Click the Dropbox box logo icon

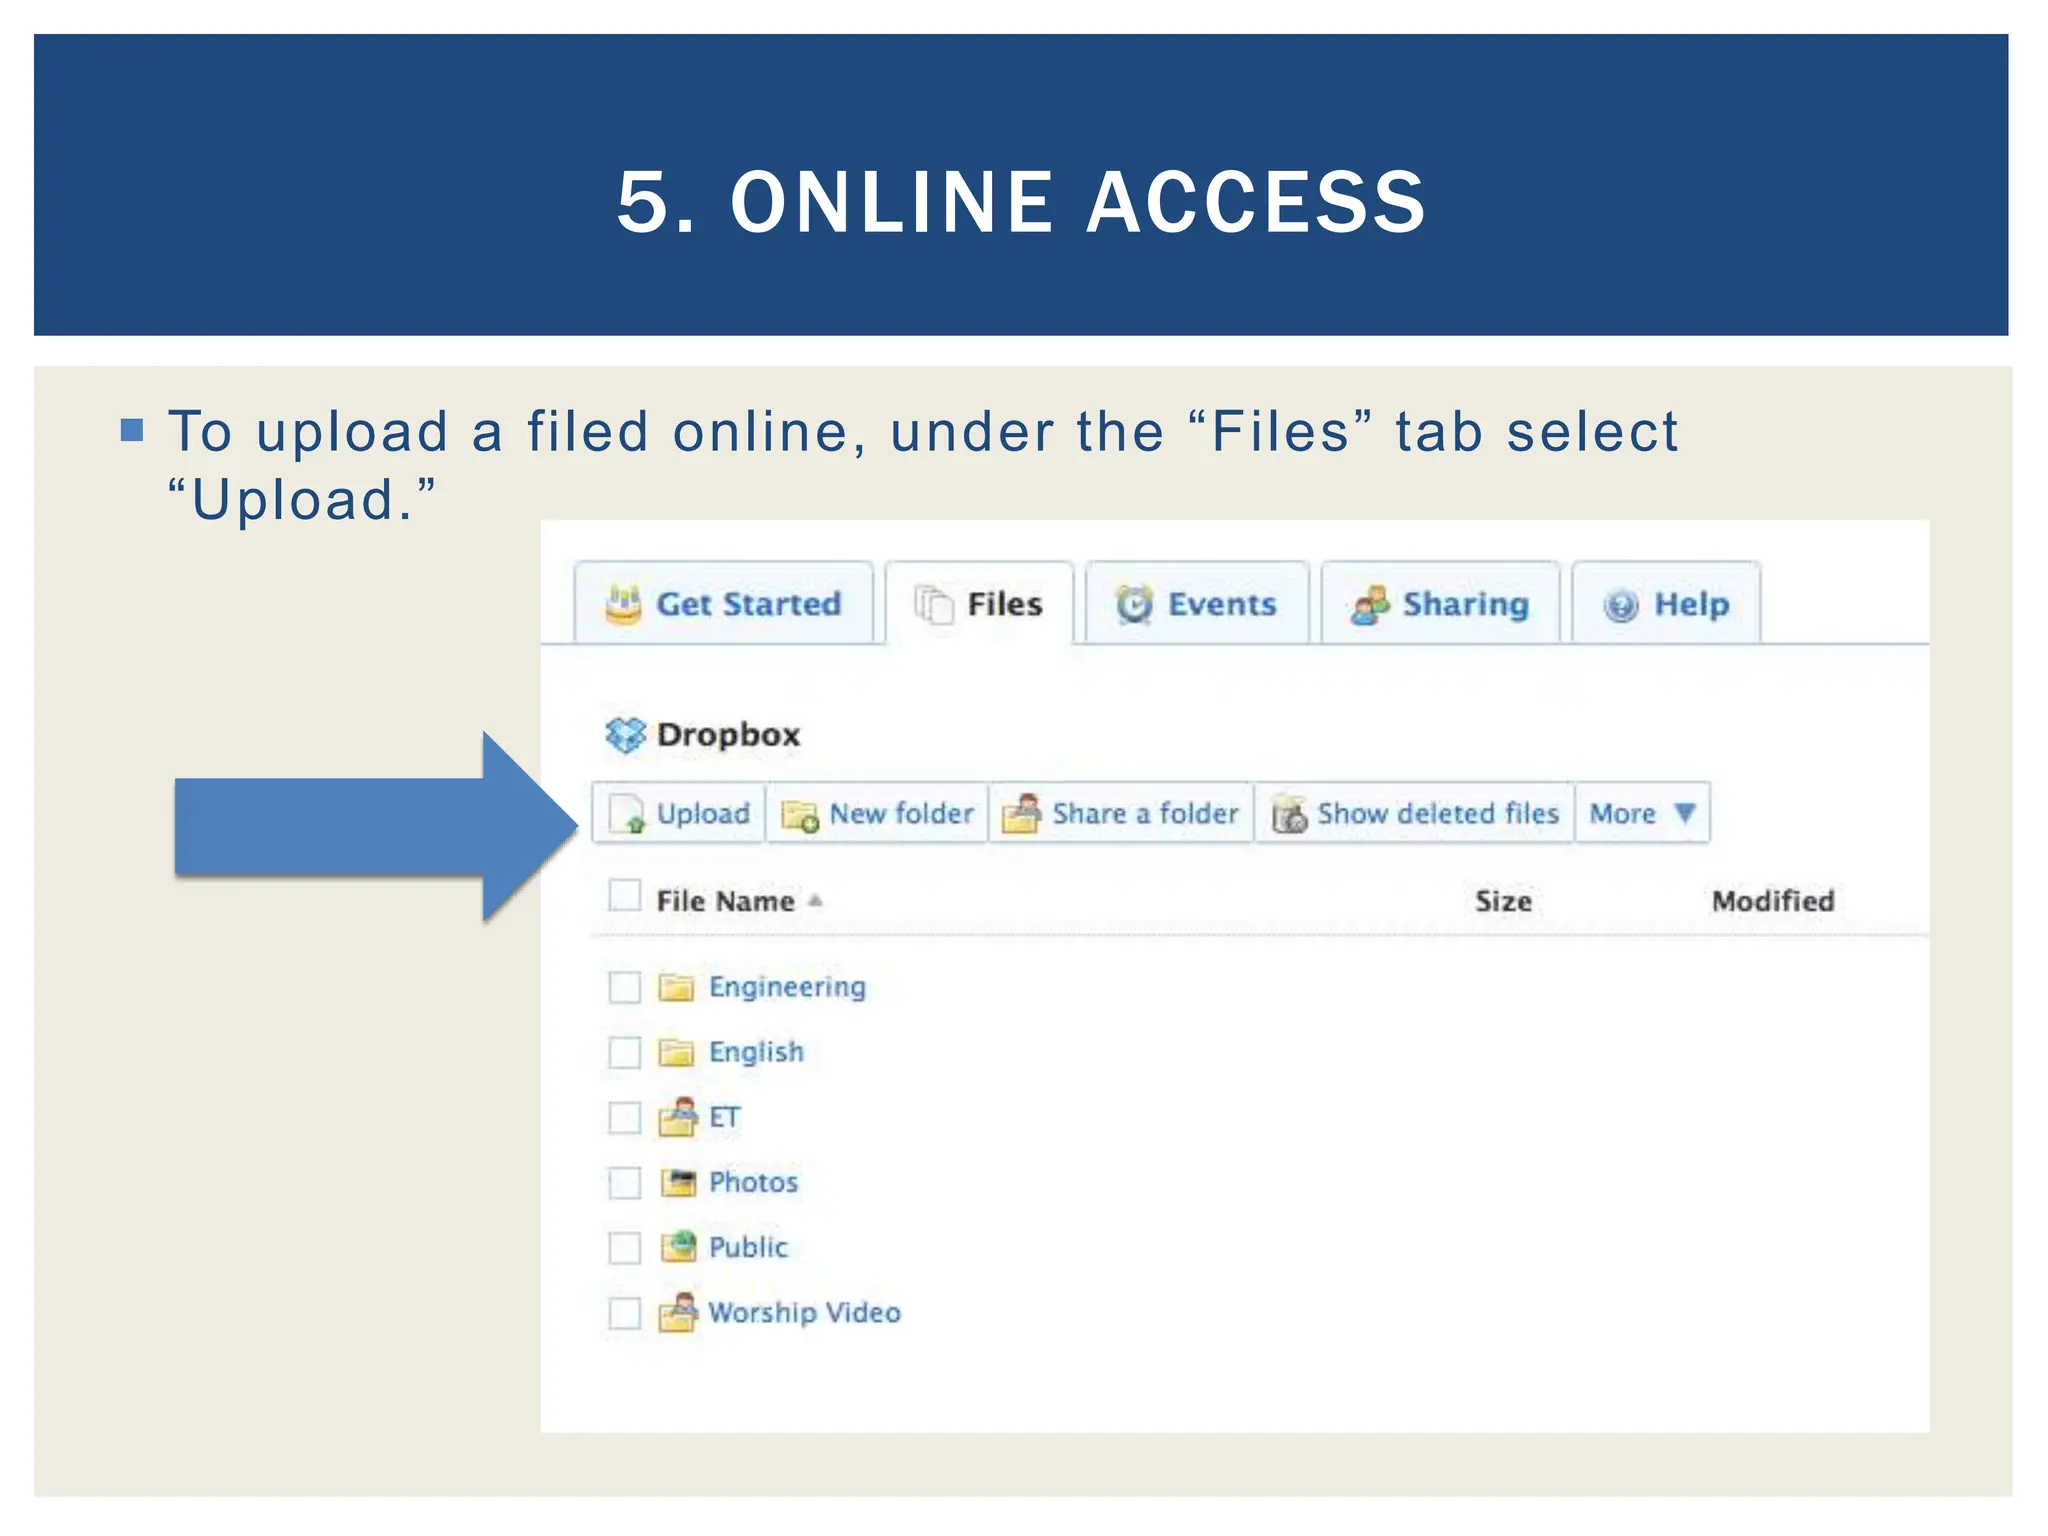click(626, 735)
